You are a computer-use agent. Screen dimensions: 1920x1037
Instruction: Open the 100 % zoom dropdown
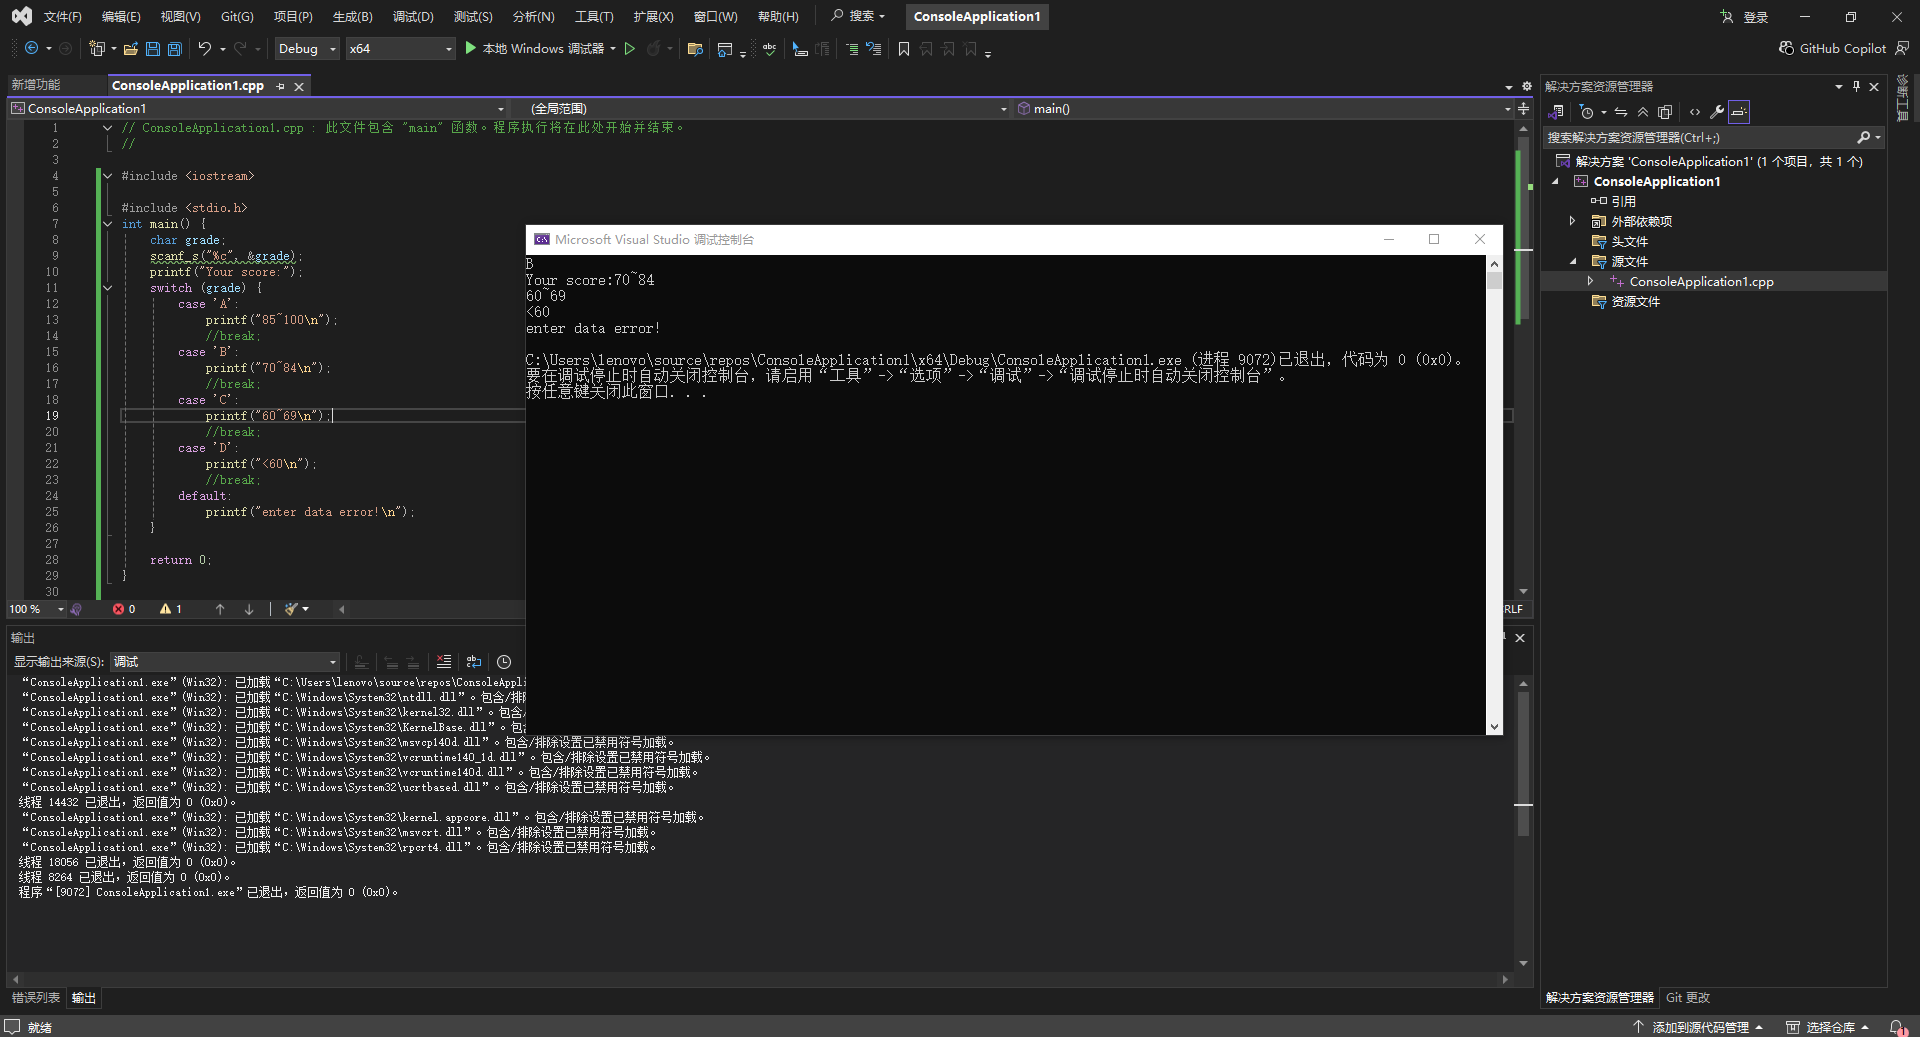click(36, 609)
